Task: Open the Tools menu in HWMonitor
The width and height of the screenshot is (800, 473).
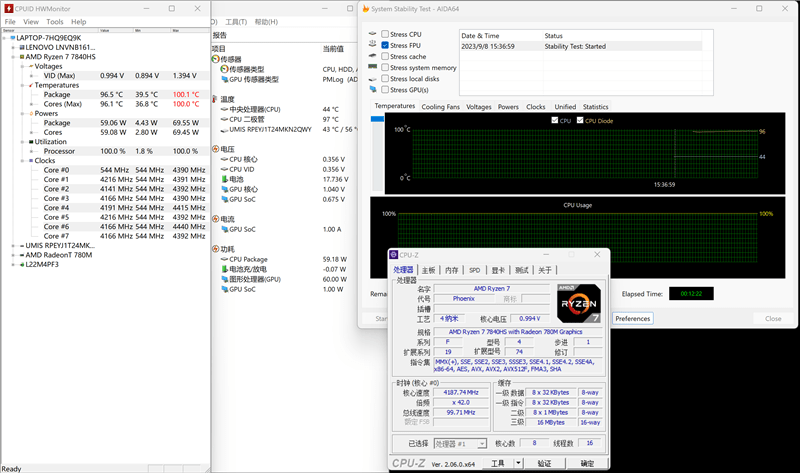Action: tap(55, 22)
